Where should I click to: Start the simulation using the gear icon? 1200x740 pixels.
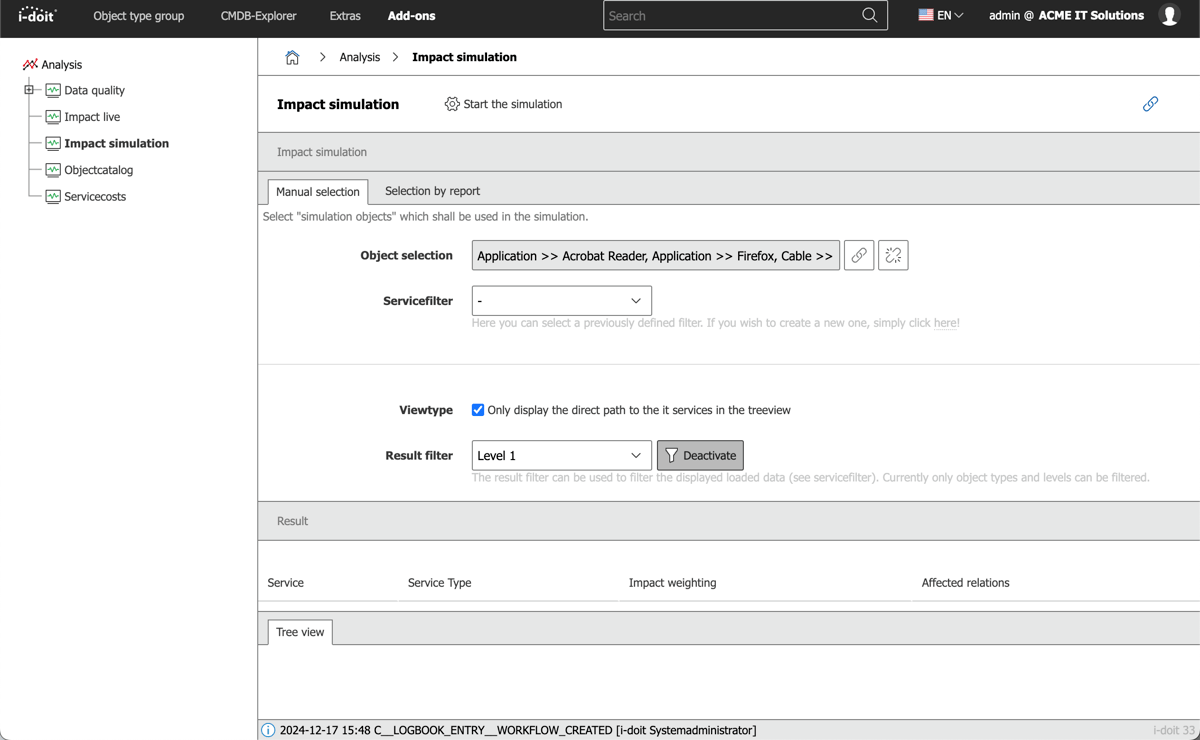[452, 103]
